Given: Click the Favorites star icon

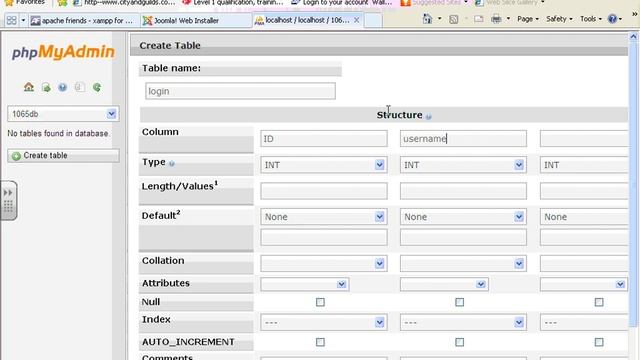Looking at the screenshot, I should [x=9, y=3].
